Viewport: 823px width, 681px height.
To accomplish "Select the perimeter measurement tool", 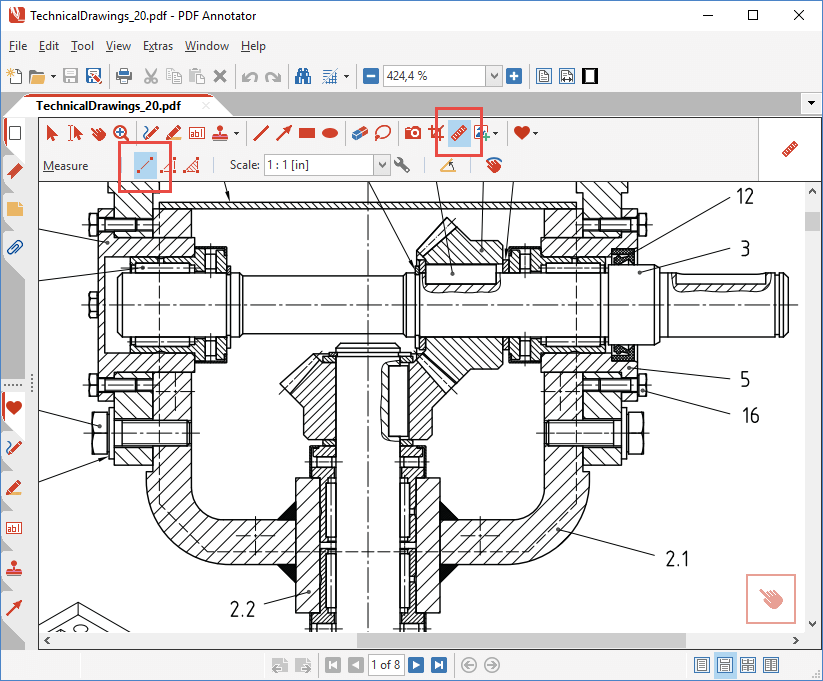I will pos(168,165).
